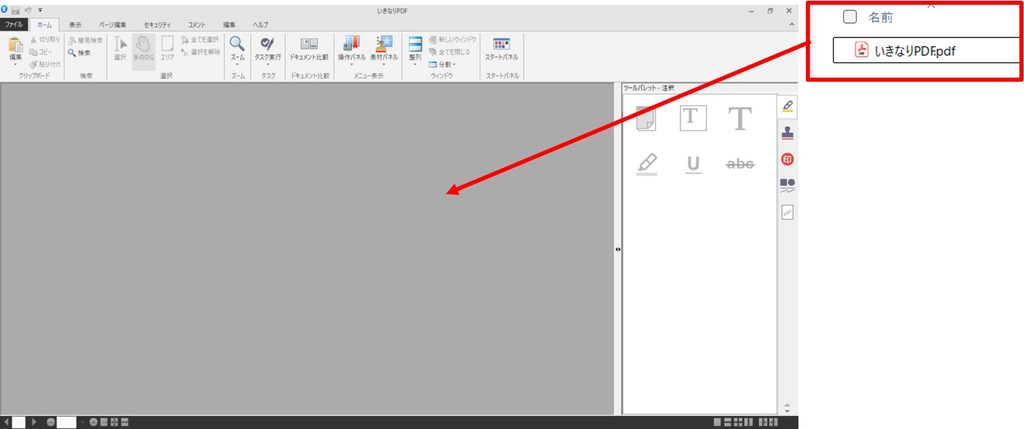Toggle the tool palette collapse handle
The width and height of the screenshot is (1024, 429).
[618, 249]
